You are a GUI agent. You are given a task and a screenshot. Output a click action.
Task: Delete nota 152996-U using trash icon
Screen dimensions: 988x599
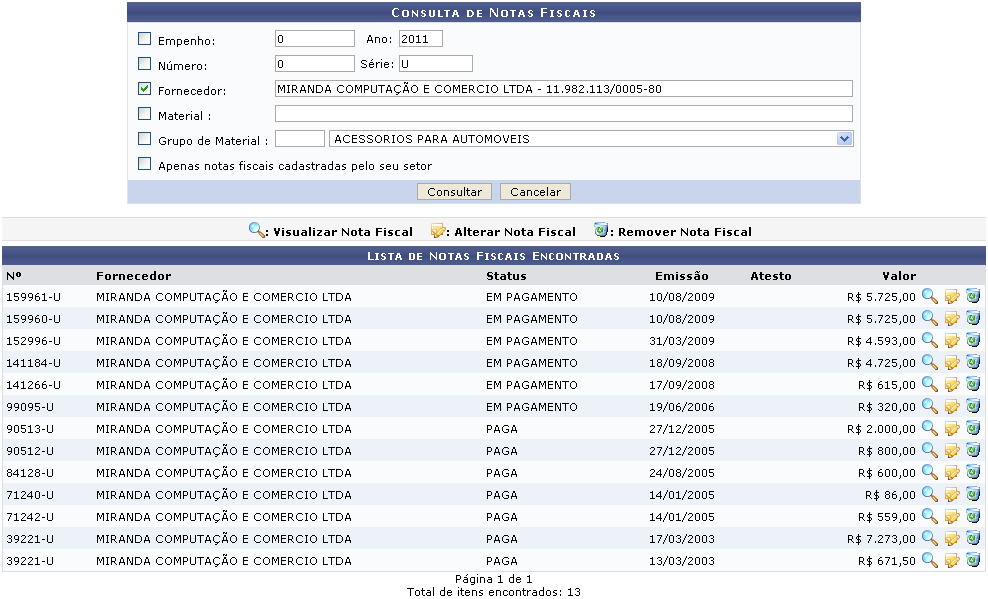click(x=973, y=340)
